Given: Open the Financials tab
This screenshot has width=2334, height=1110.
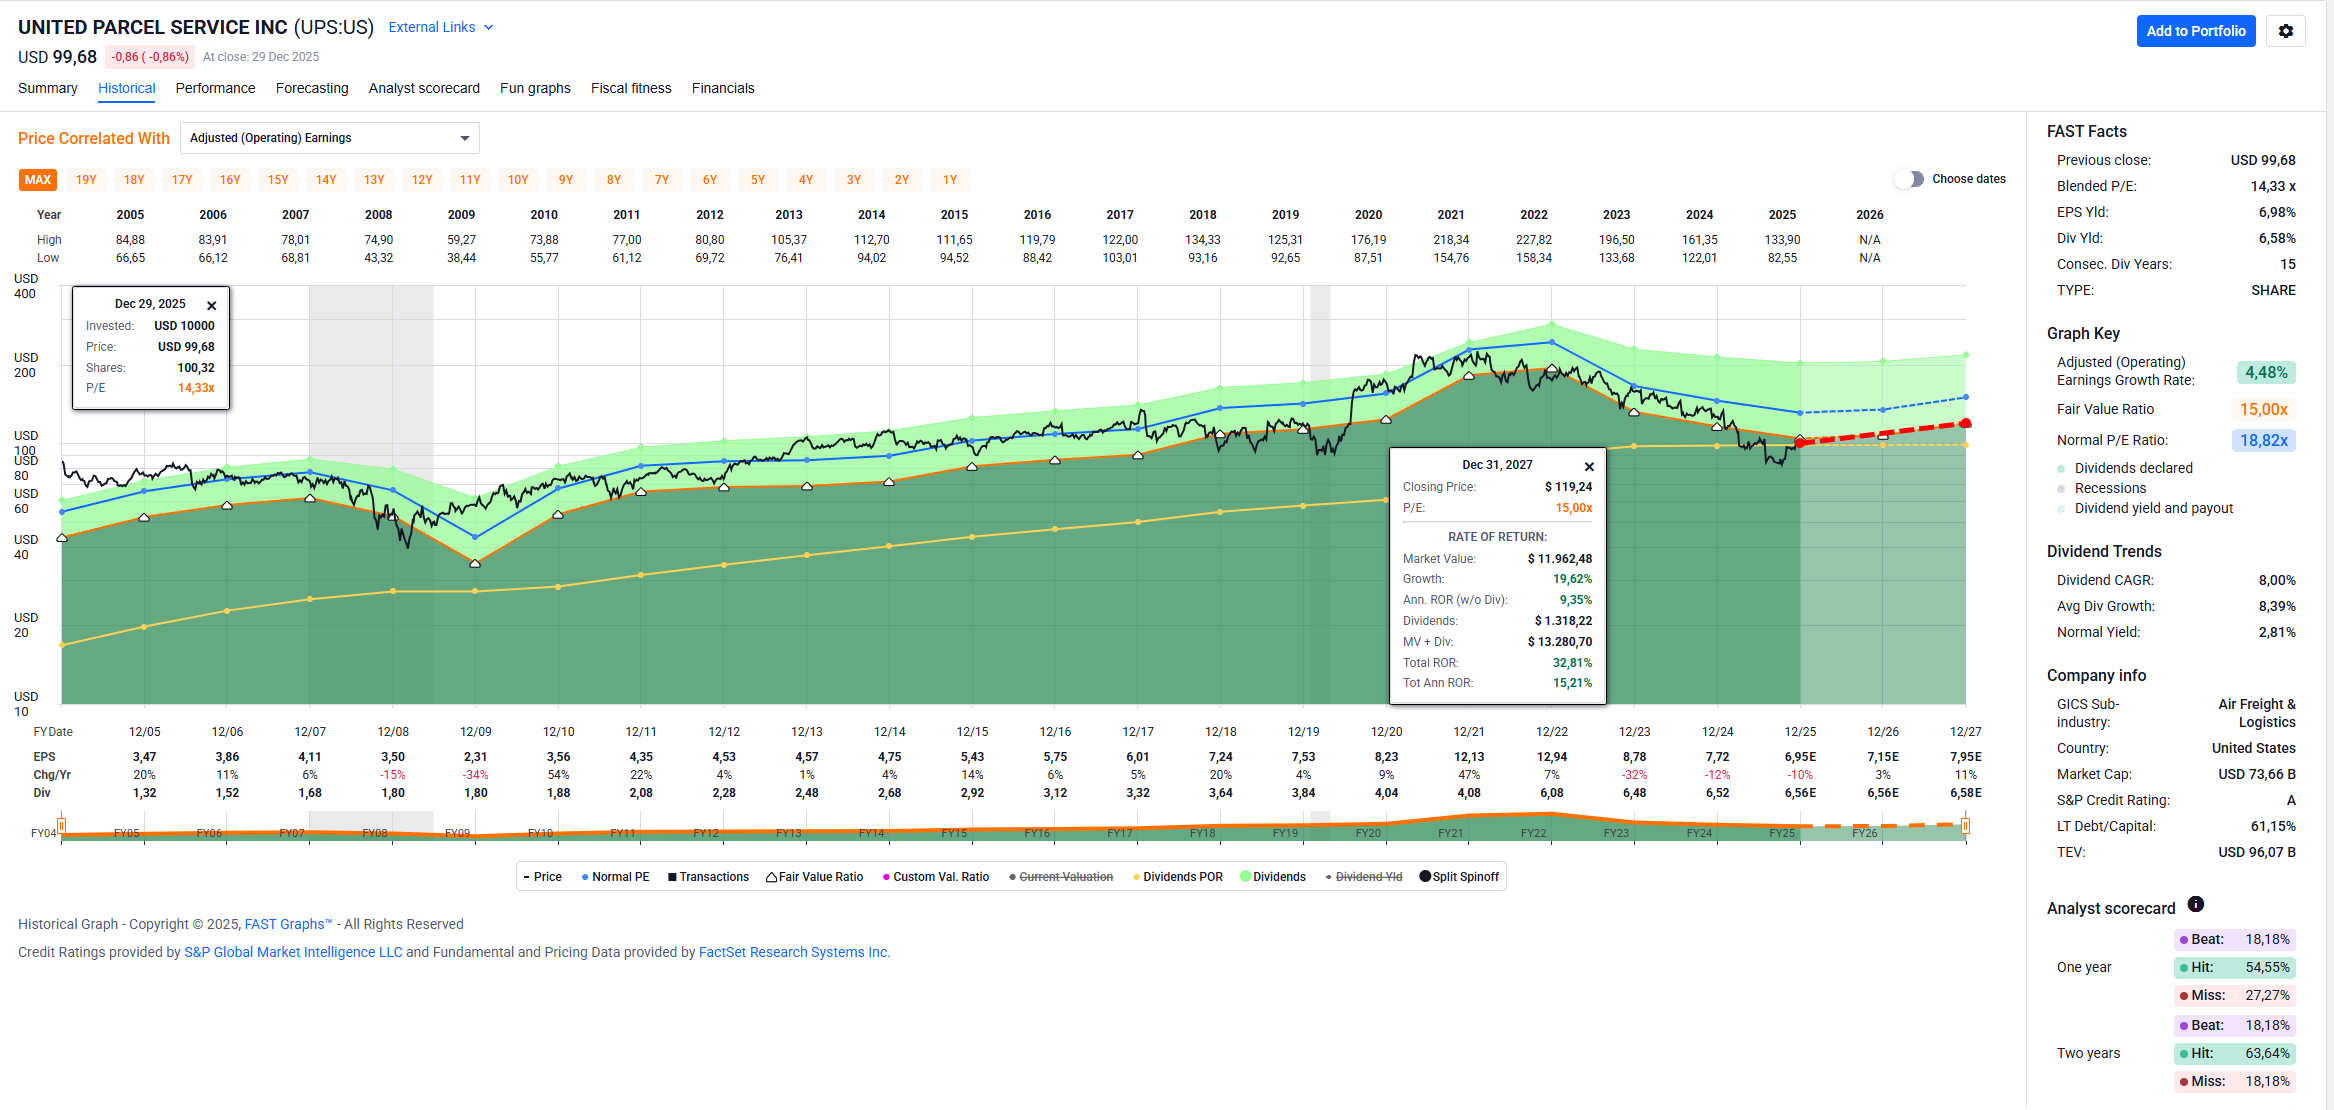Looking at the screenshot, I should [x=722, y=88].
